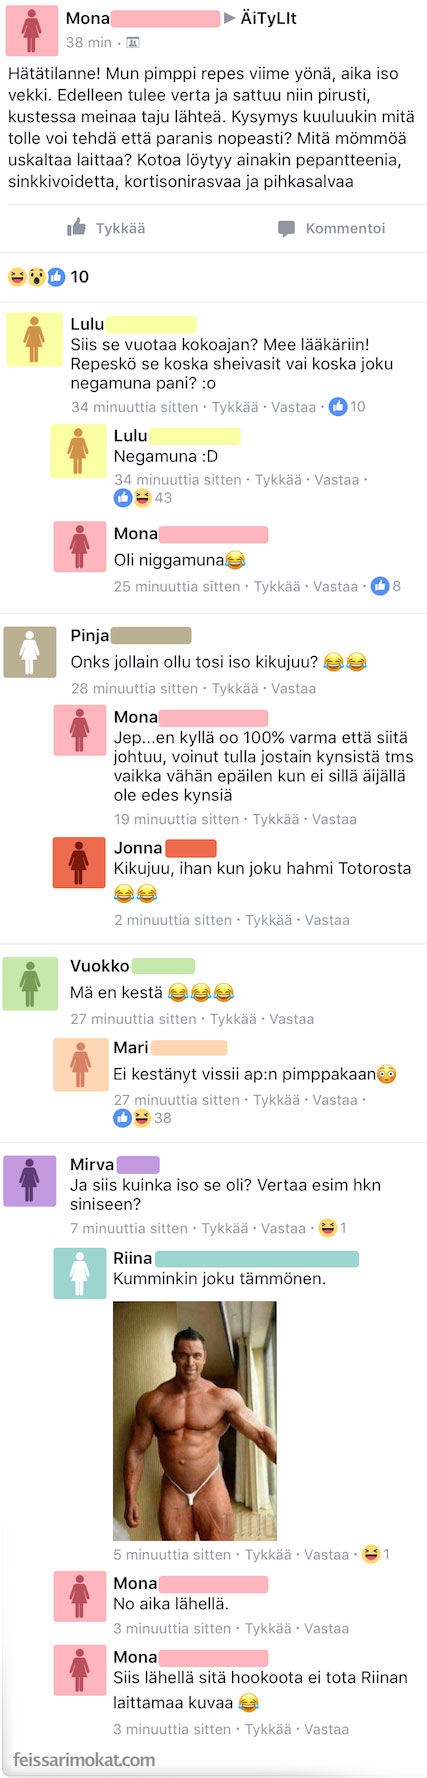427x1778 pixels.
Task: Click Vuokko's green profile avatar
Action: 30,983
